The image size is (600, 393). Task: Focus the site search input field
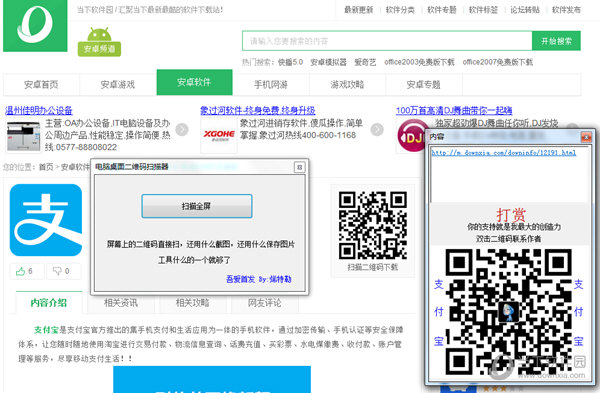click(x=387, y=41)
